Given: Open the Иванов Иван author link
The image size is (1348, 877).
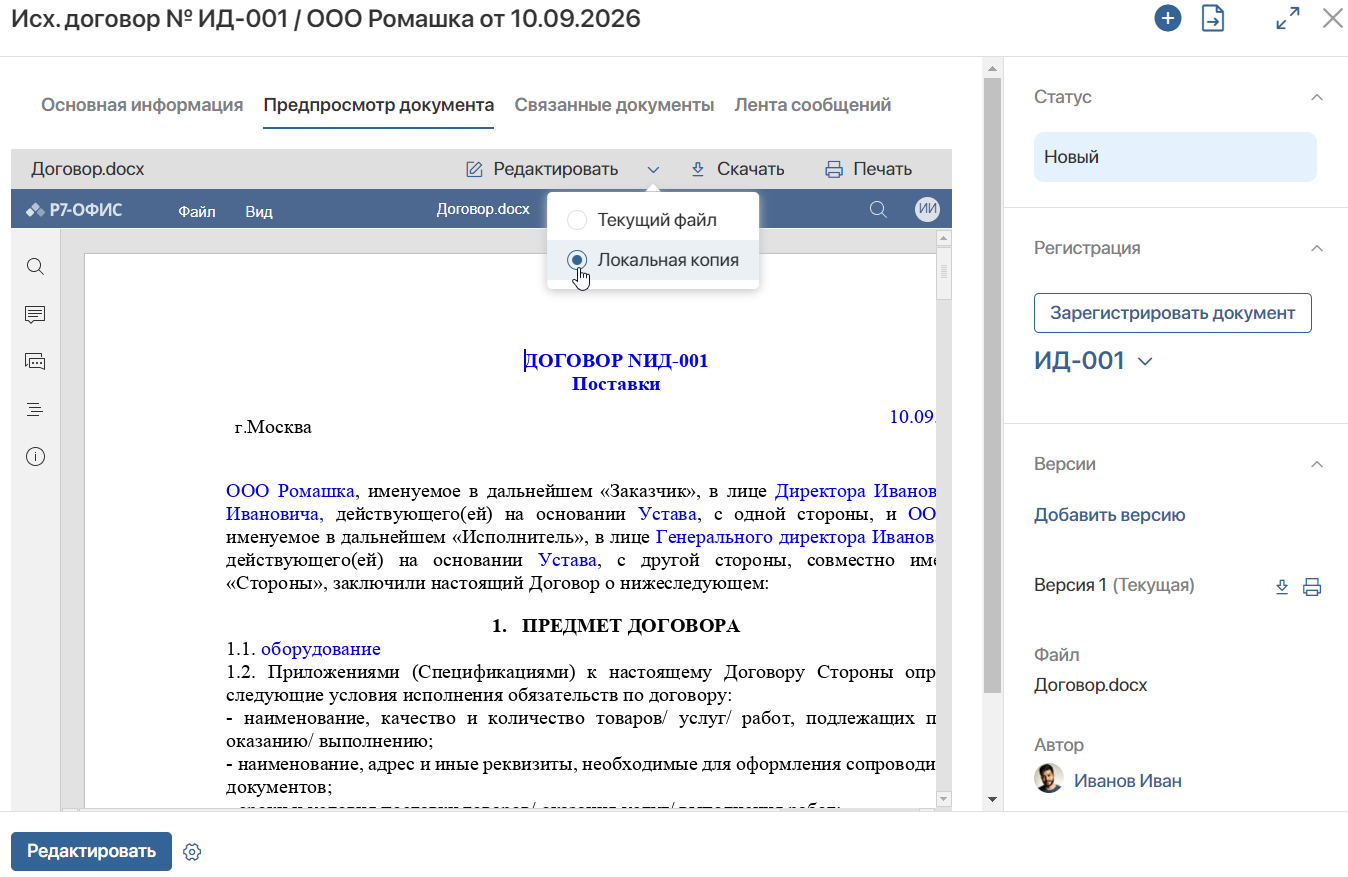Looking at the screenshot, I should coord(1128,780).
